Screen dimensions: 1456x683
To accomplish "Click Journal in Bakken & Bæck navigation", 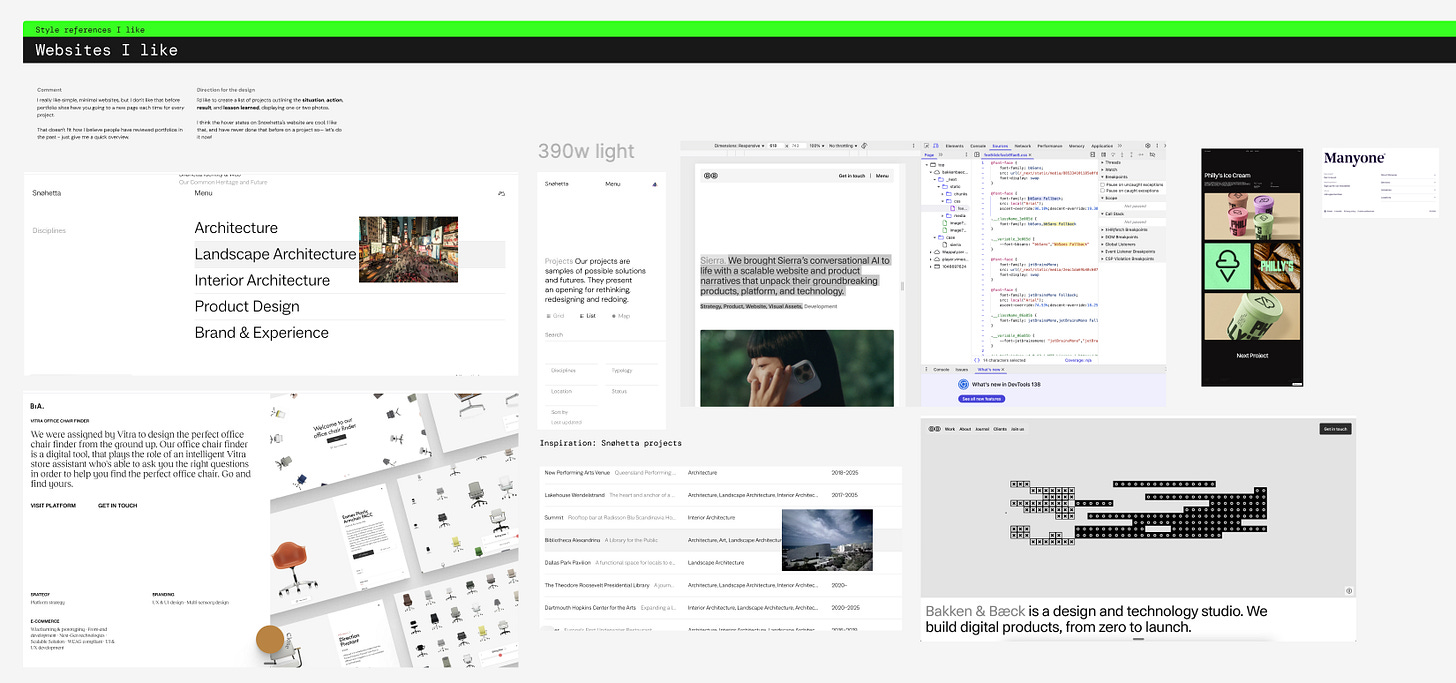I will [x=982, y=429].
